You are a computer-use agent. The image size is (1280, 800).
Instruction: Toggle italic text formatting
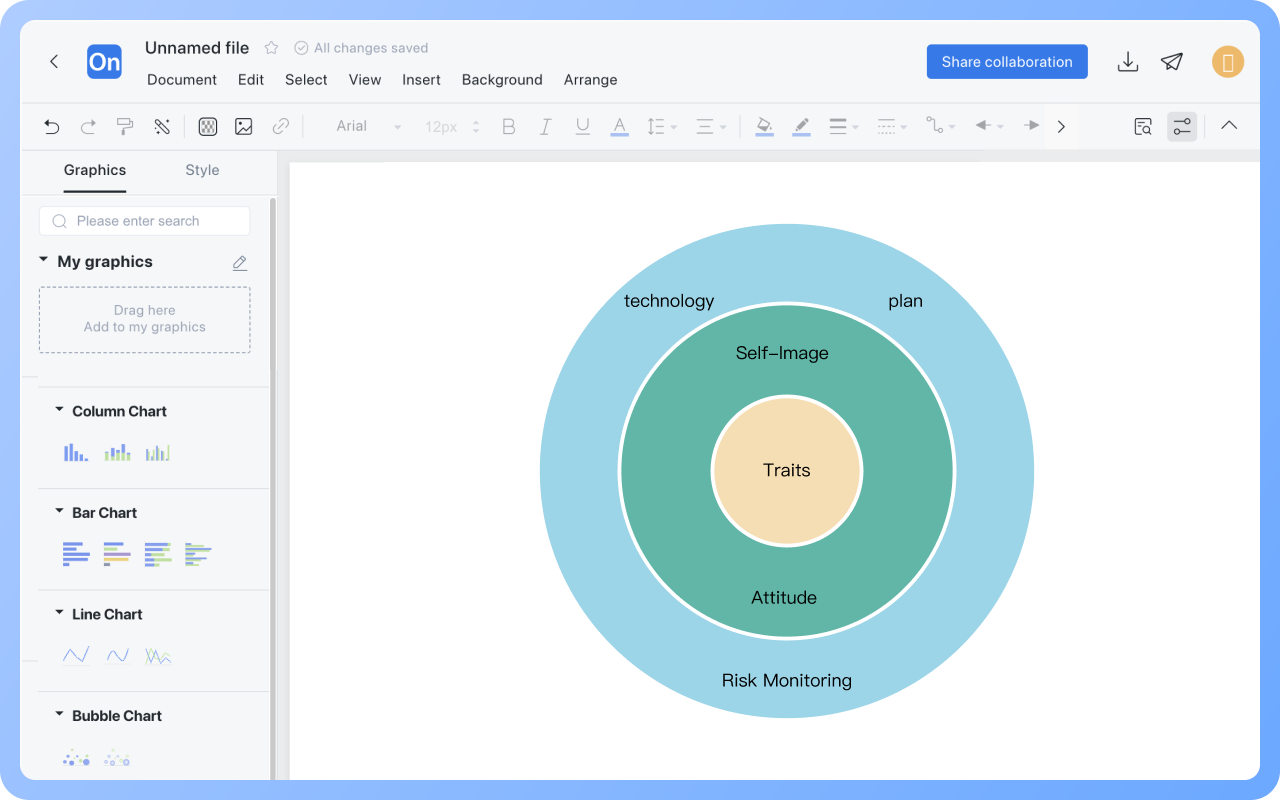click(546, 126)
